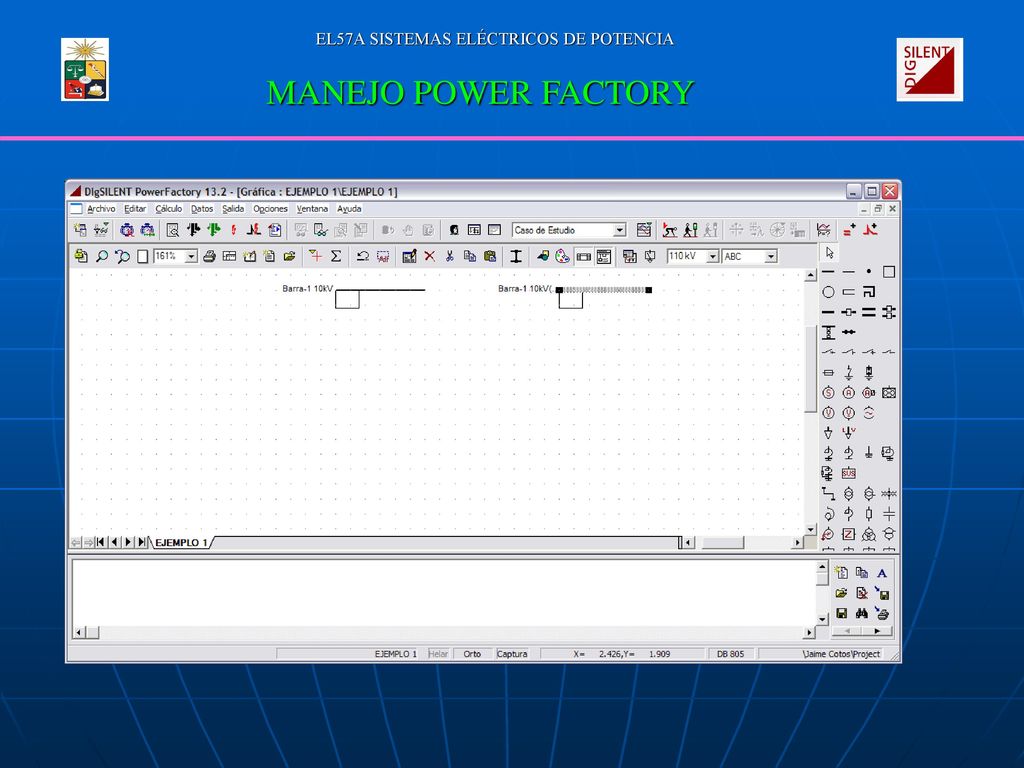Select the circle element in drawing palette
Screen dimensions: 1024x768
828,292
